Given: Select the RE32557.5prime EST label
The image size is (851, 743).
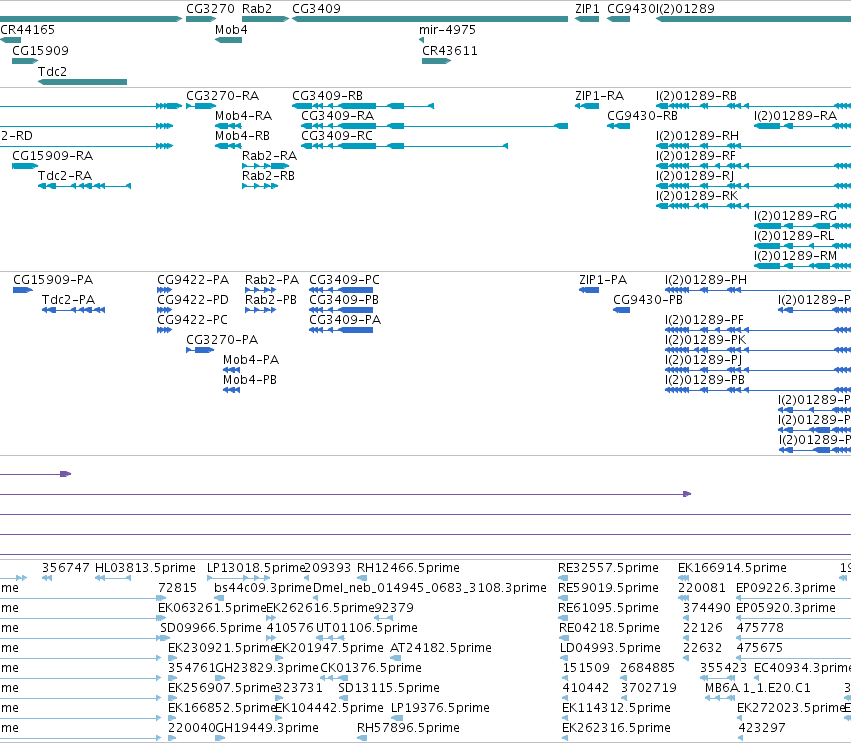Looking at the screenshot, I should pos(608,568).
